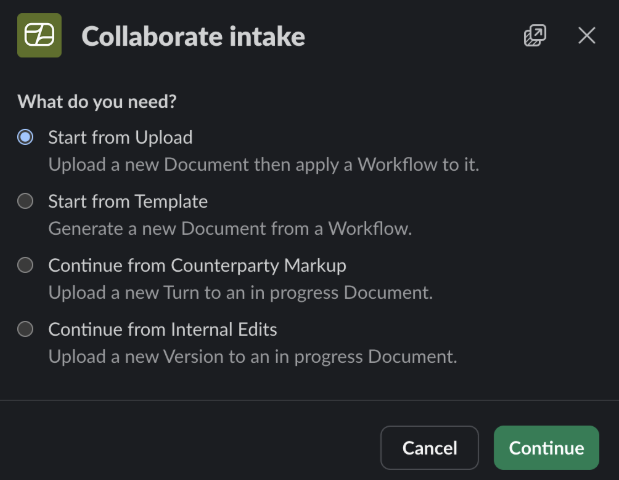This screenshot has height=480, width=619.
Task: Click the 'Start from Upload' label
Action: point(120,137)
